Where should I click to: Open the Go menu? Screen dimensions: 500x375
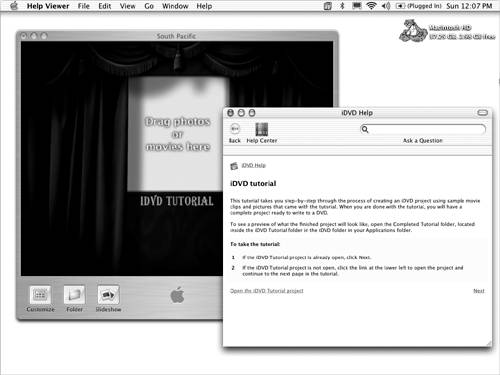[x=149, y=6]
